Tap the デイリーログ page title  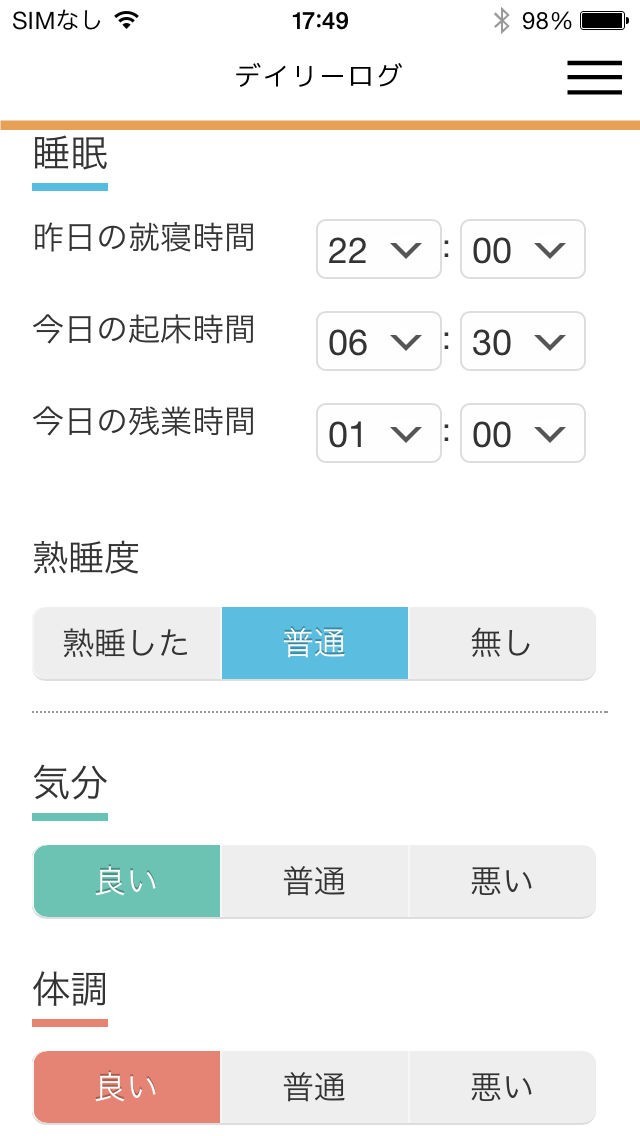(318, 76)
